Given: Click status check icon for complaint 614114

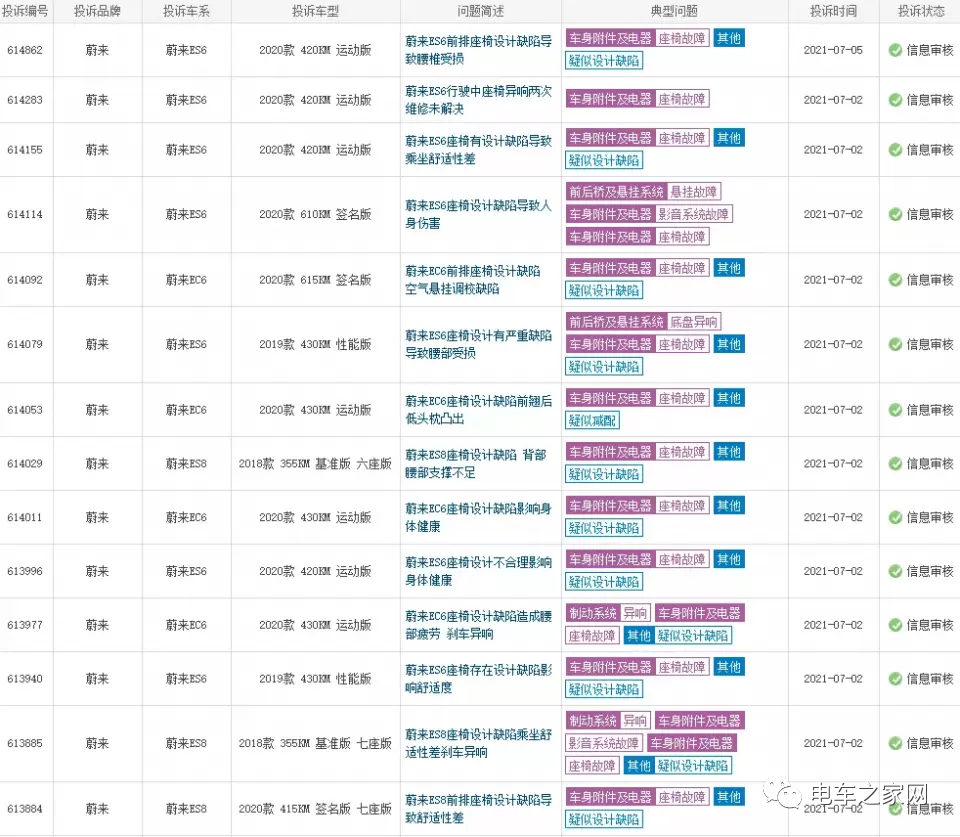Looking at the screenshot, I should pyautogui.click(x=895, y=214).
